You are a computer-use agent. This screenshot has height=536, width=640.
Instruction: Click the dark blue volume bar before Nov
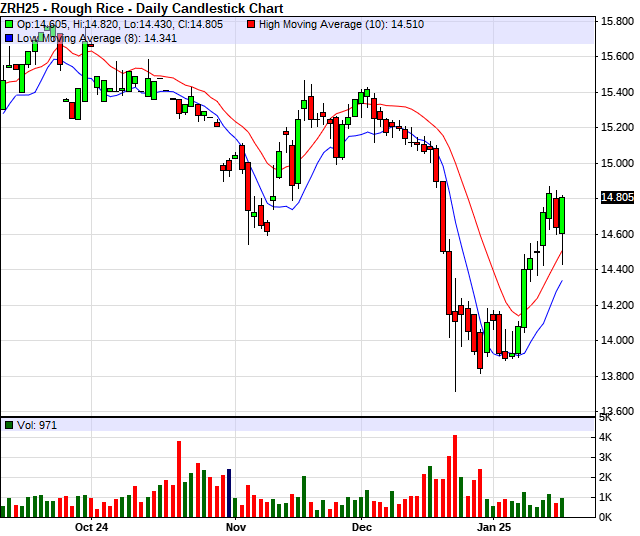[229, 492]
